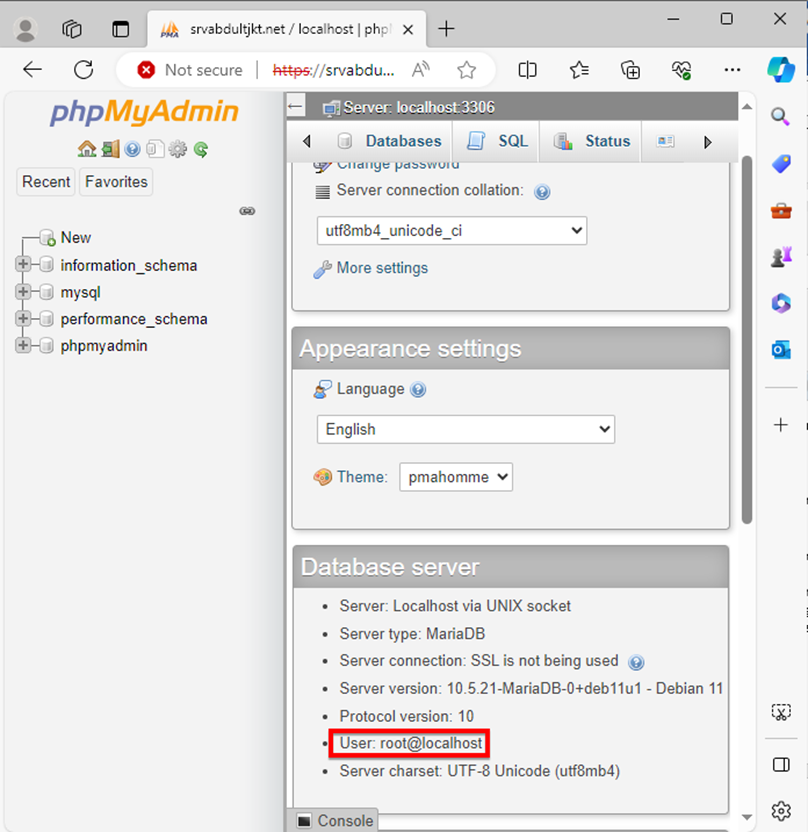Open a new browser tab
Image resolution: width=808 pixels, height=832 pixels.
446,29
